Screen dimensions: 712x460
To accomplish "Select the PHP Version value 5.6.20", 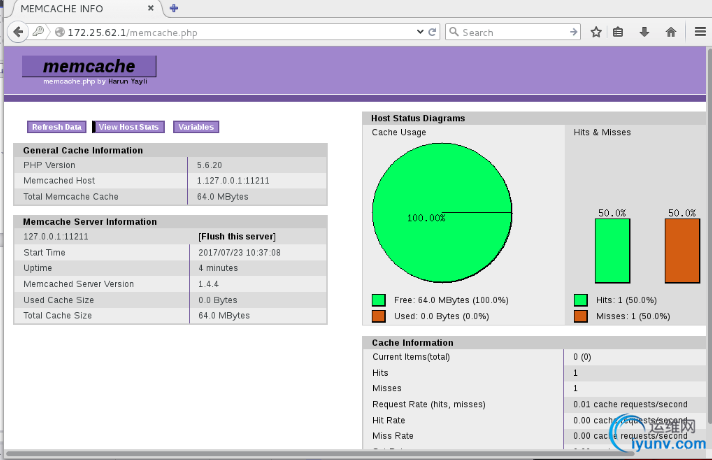I will (x=209, y=165).
